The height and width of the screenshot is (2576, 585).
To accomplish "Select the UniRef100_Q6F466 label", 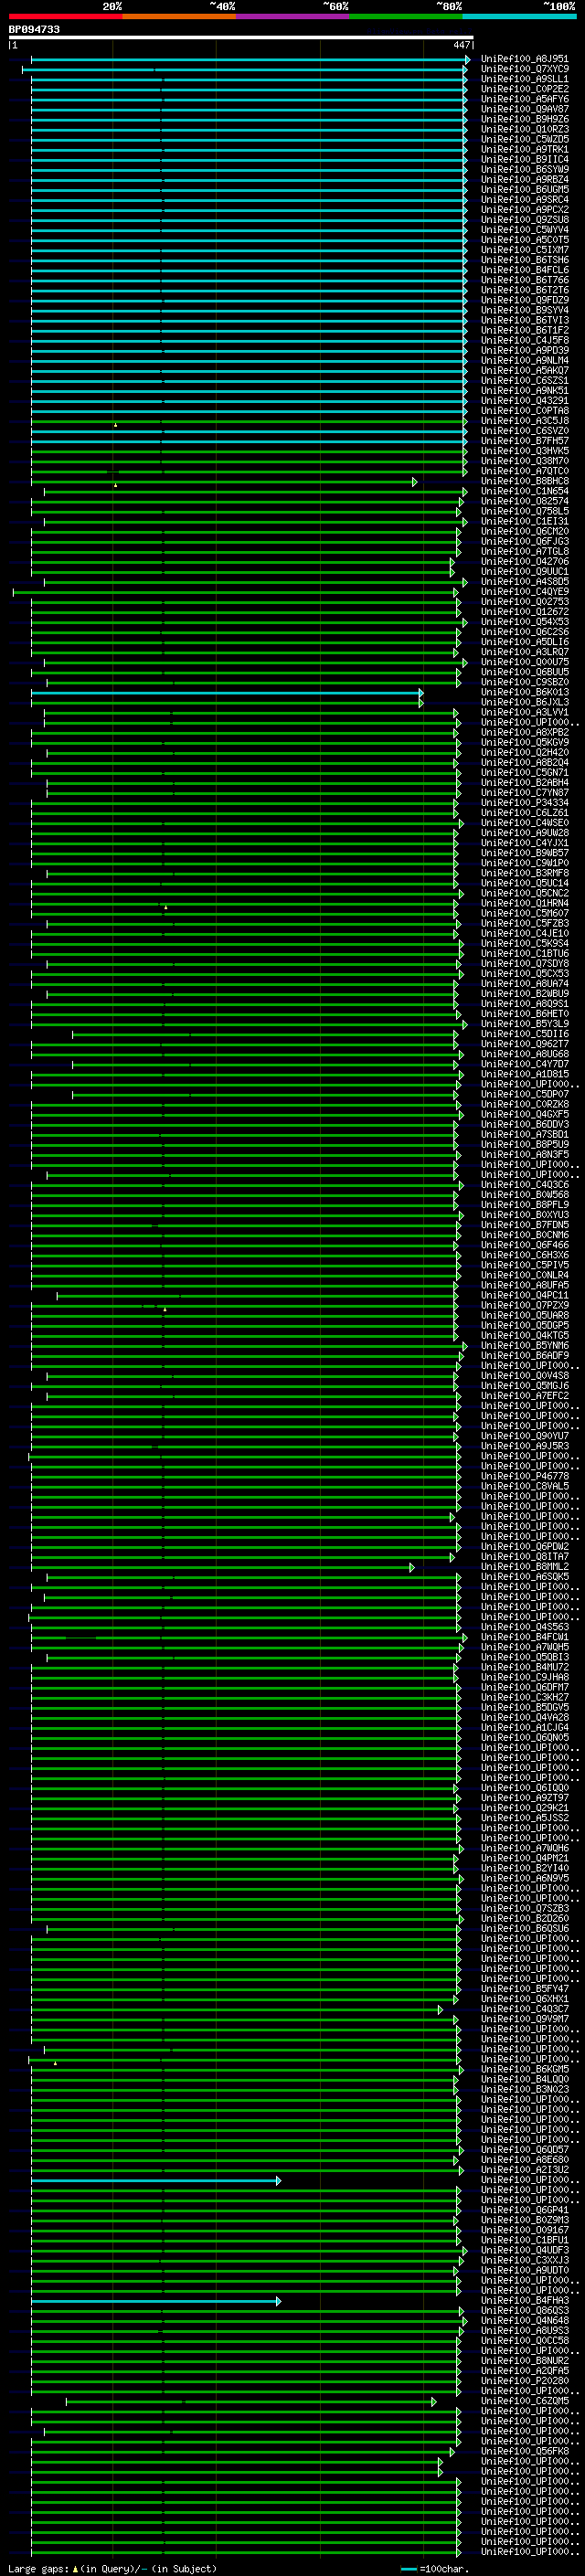I will click(x=525, y=1245).
